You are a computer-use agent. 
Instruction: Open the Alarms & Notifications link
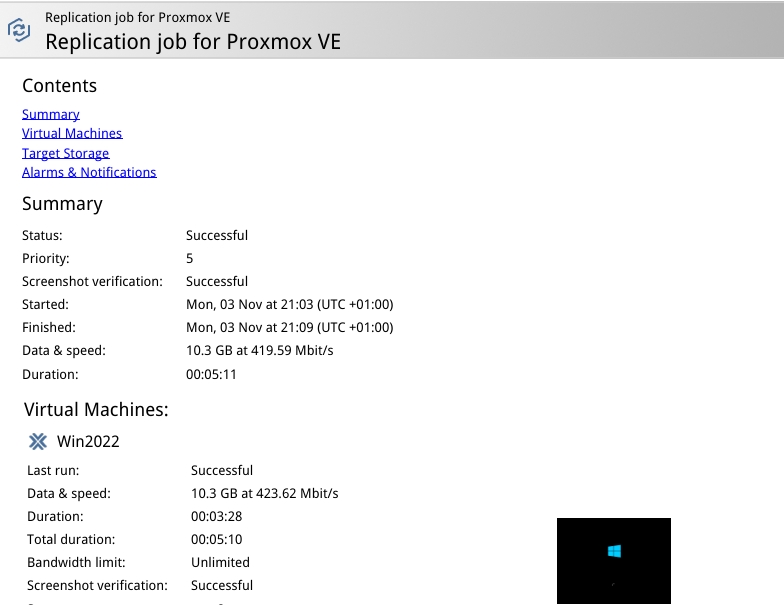tap(89, 172)
